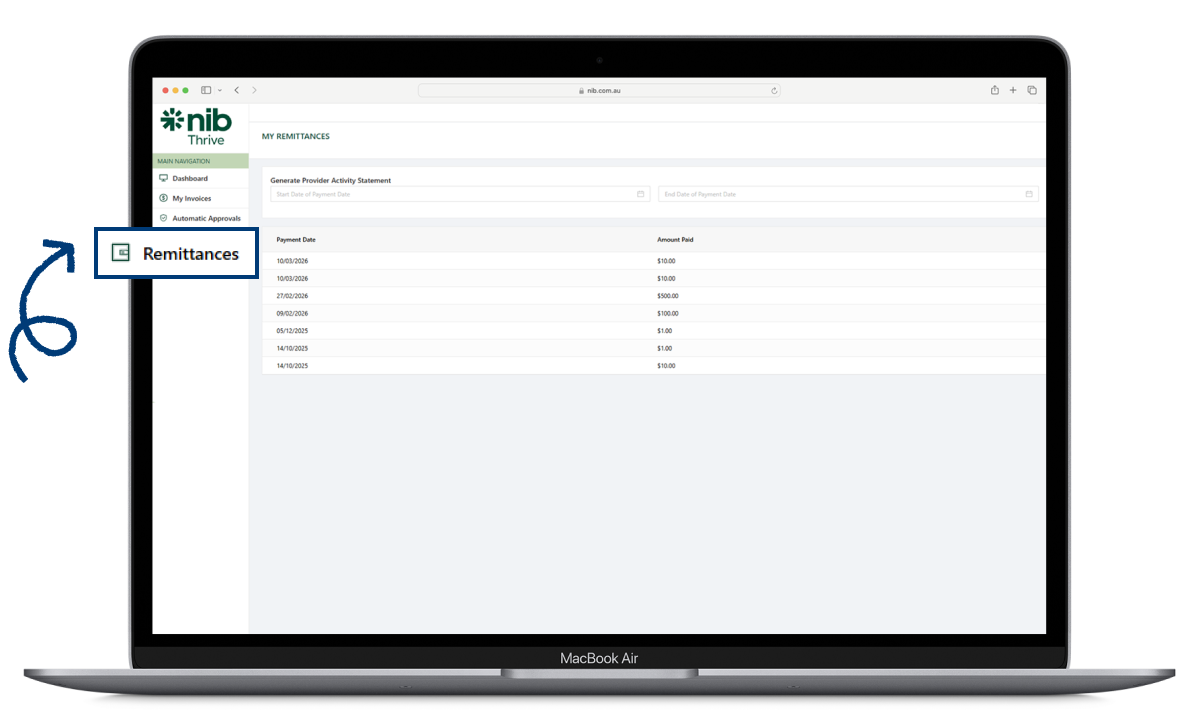Open the calendar icon in the Start Date field
The image size is (1200, 711).
(641, 194)
